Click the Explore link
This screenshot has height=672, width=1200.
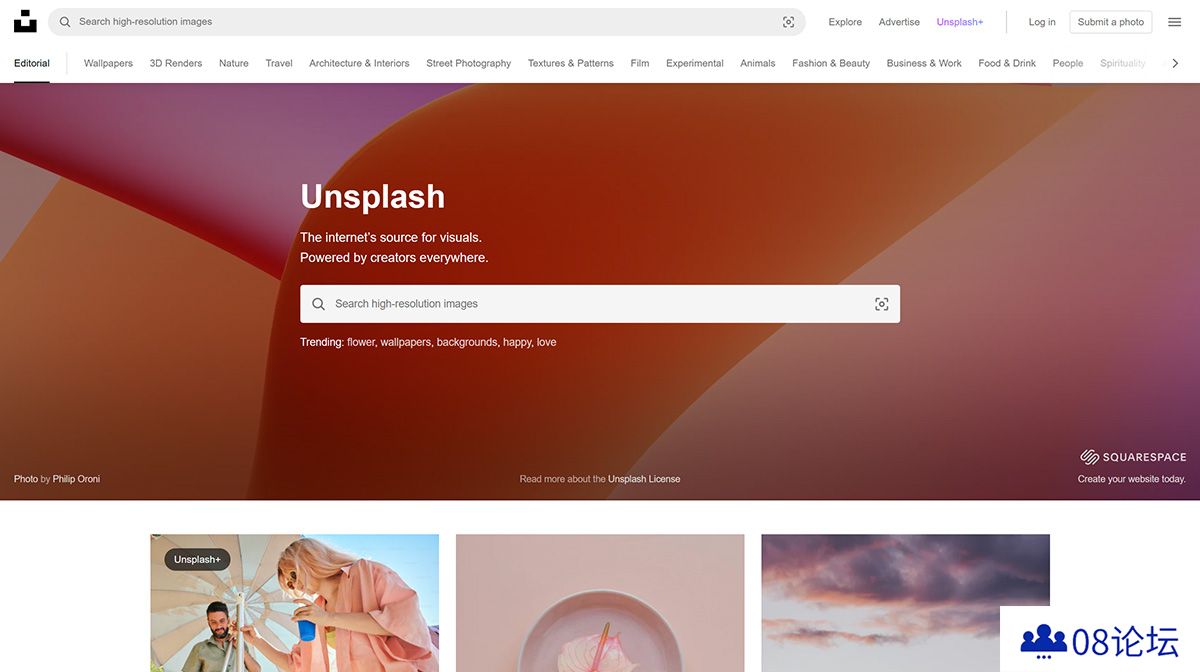pyautogui.click(x=845, y=22)
